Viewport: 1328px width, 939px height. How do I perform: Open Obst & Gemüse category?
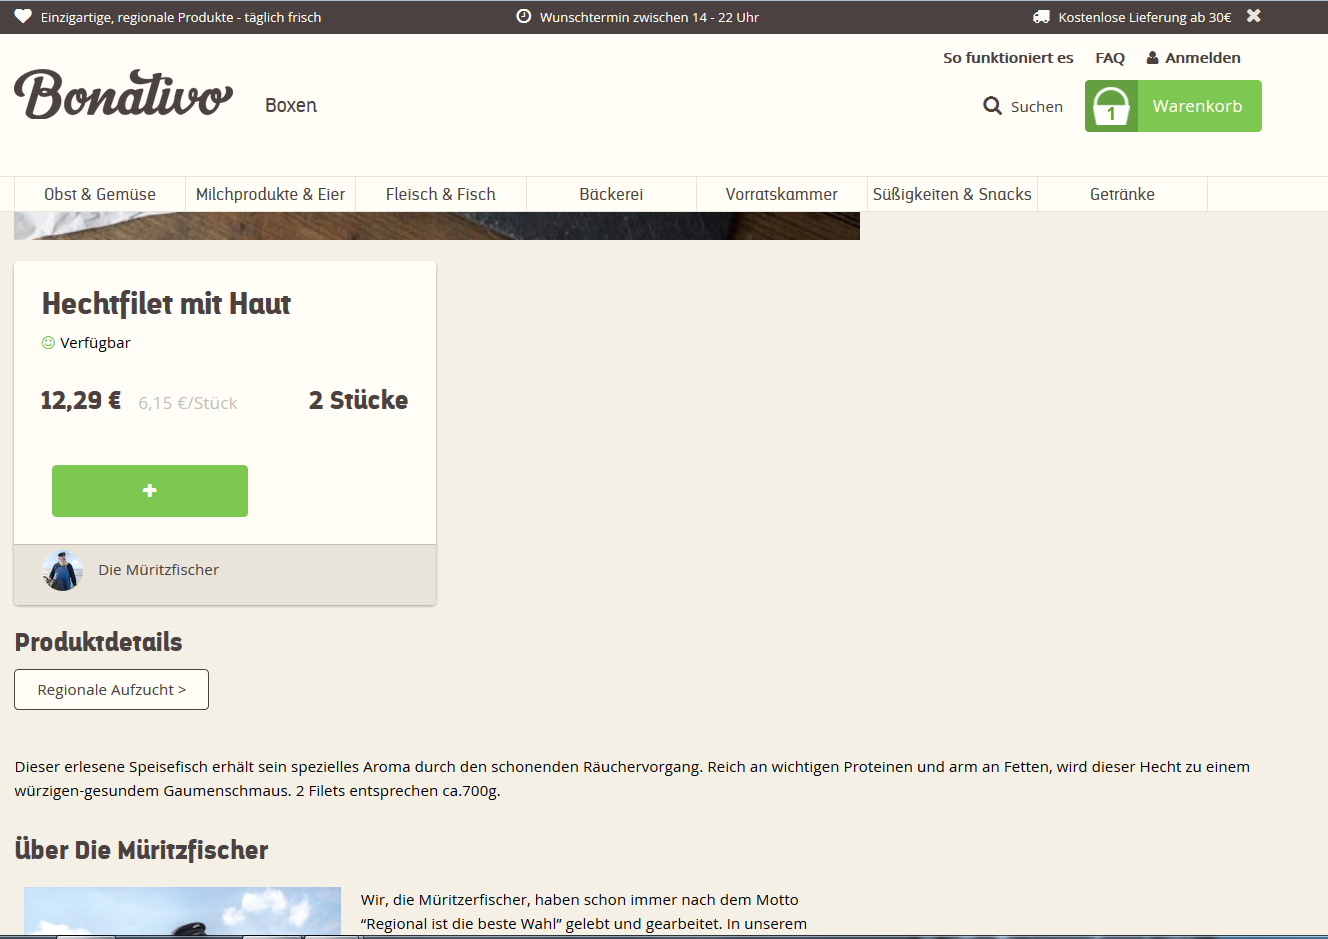100,194
